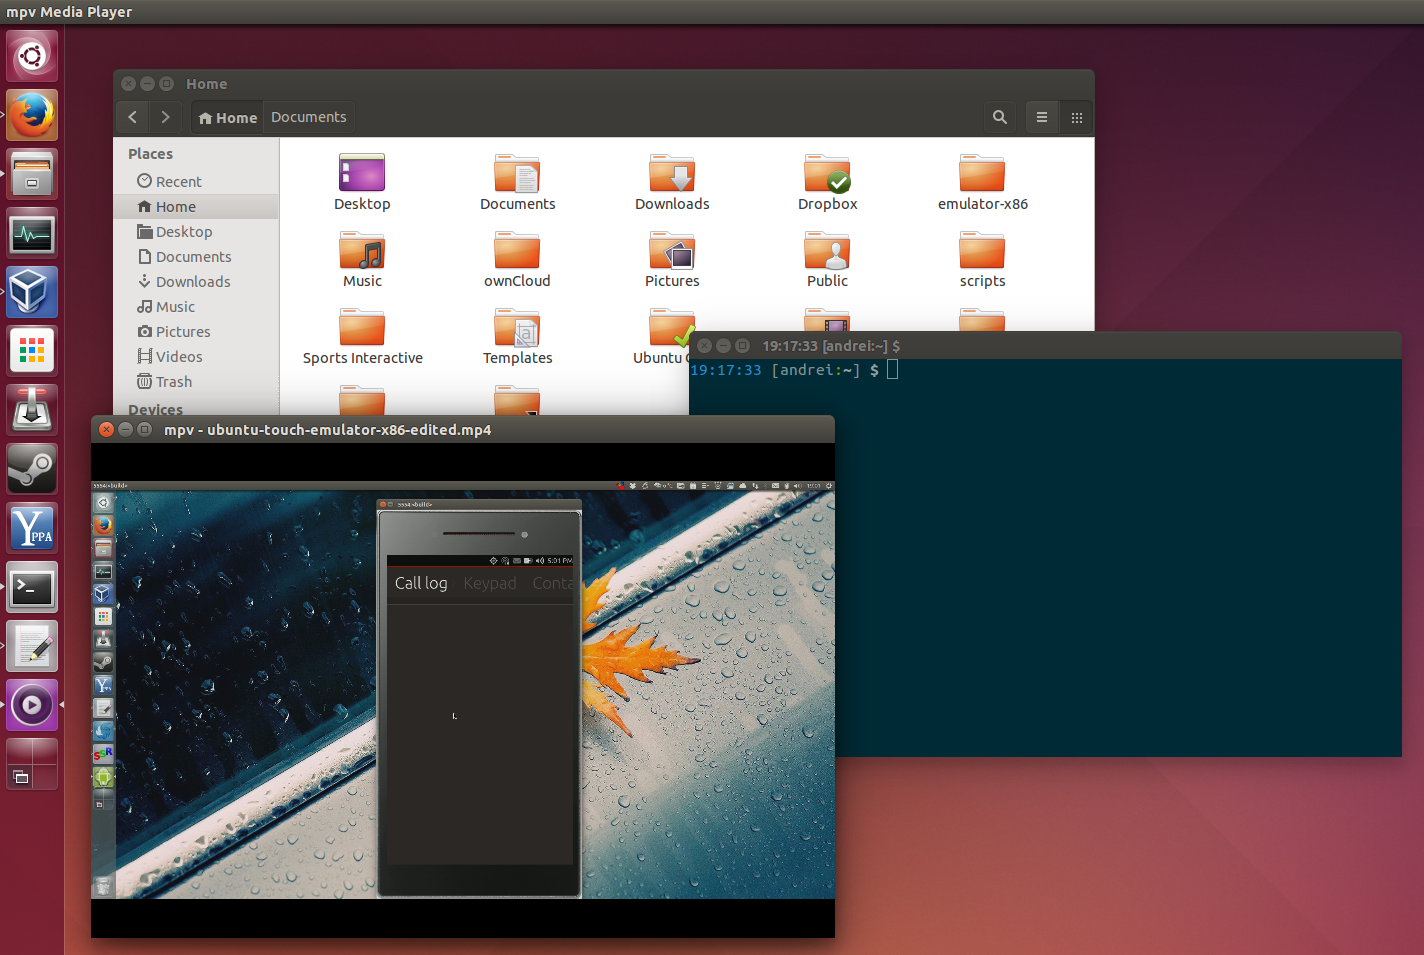Viewport: 1424px width, 955px height.
Task: Click the search icon in the file manager
Action: [999, 117]
